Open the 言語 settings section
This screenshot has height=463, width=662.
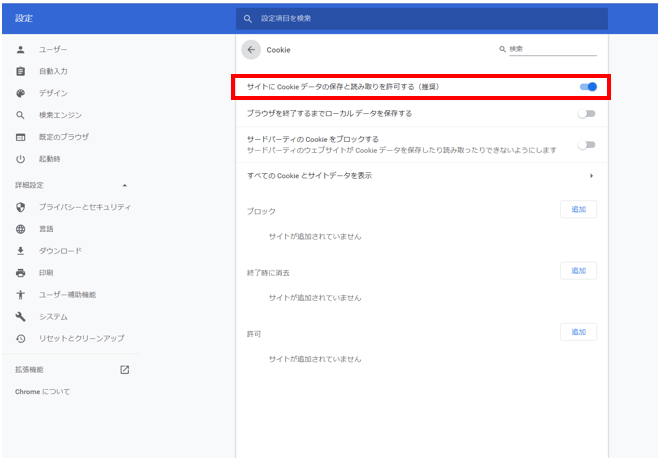[47, 229]
